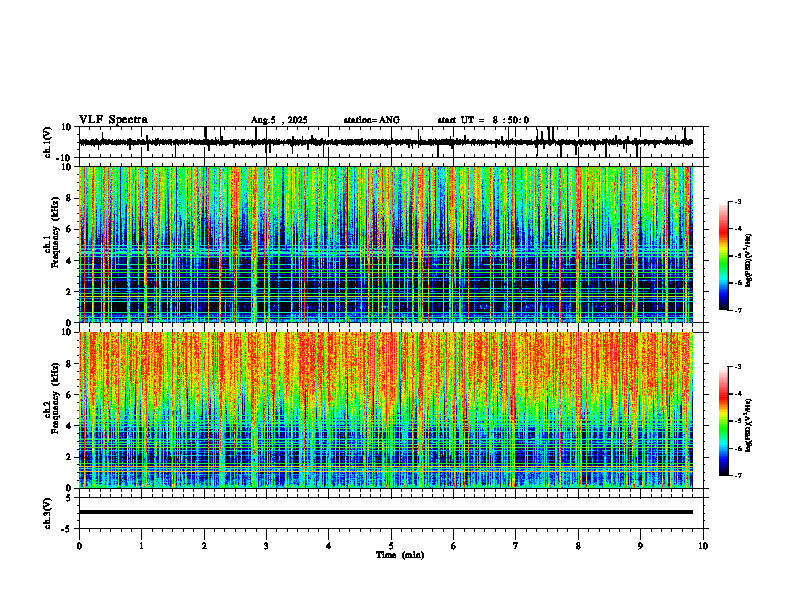Click the log(PSD) label beside ch.2 colorbar
Image resolution: width=792 pixels, height=612 pixels.
(x=749, y=426)
